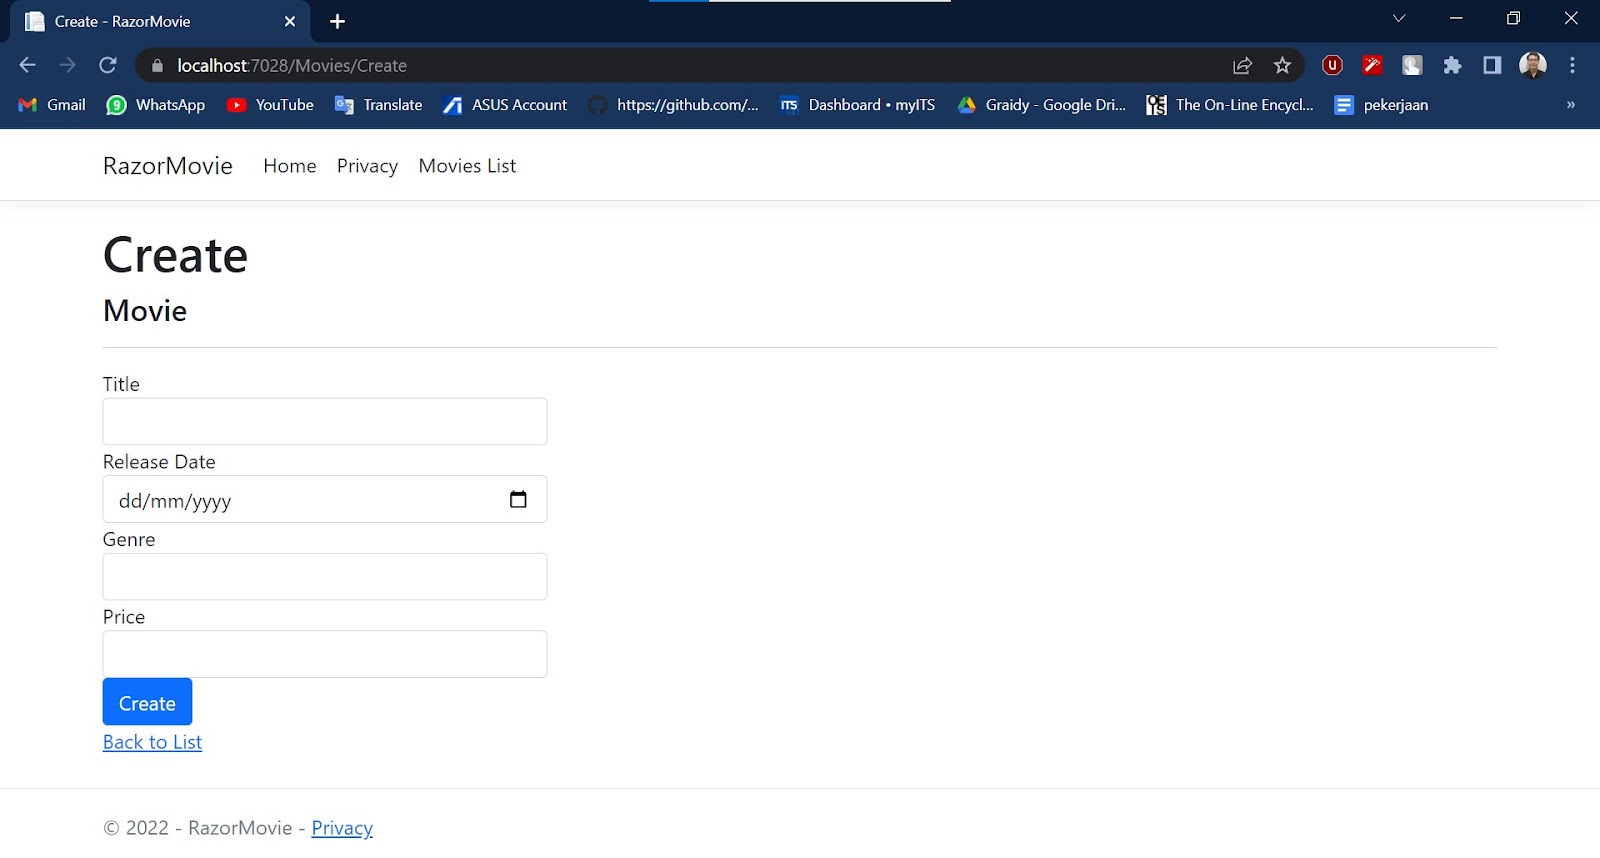
Task: Minimize the browser window
Action: 1456,18
